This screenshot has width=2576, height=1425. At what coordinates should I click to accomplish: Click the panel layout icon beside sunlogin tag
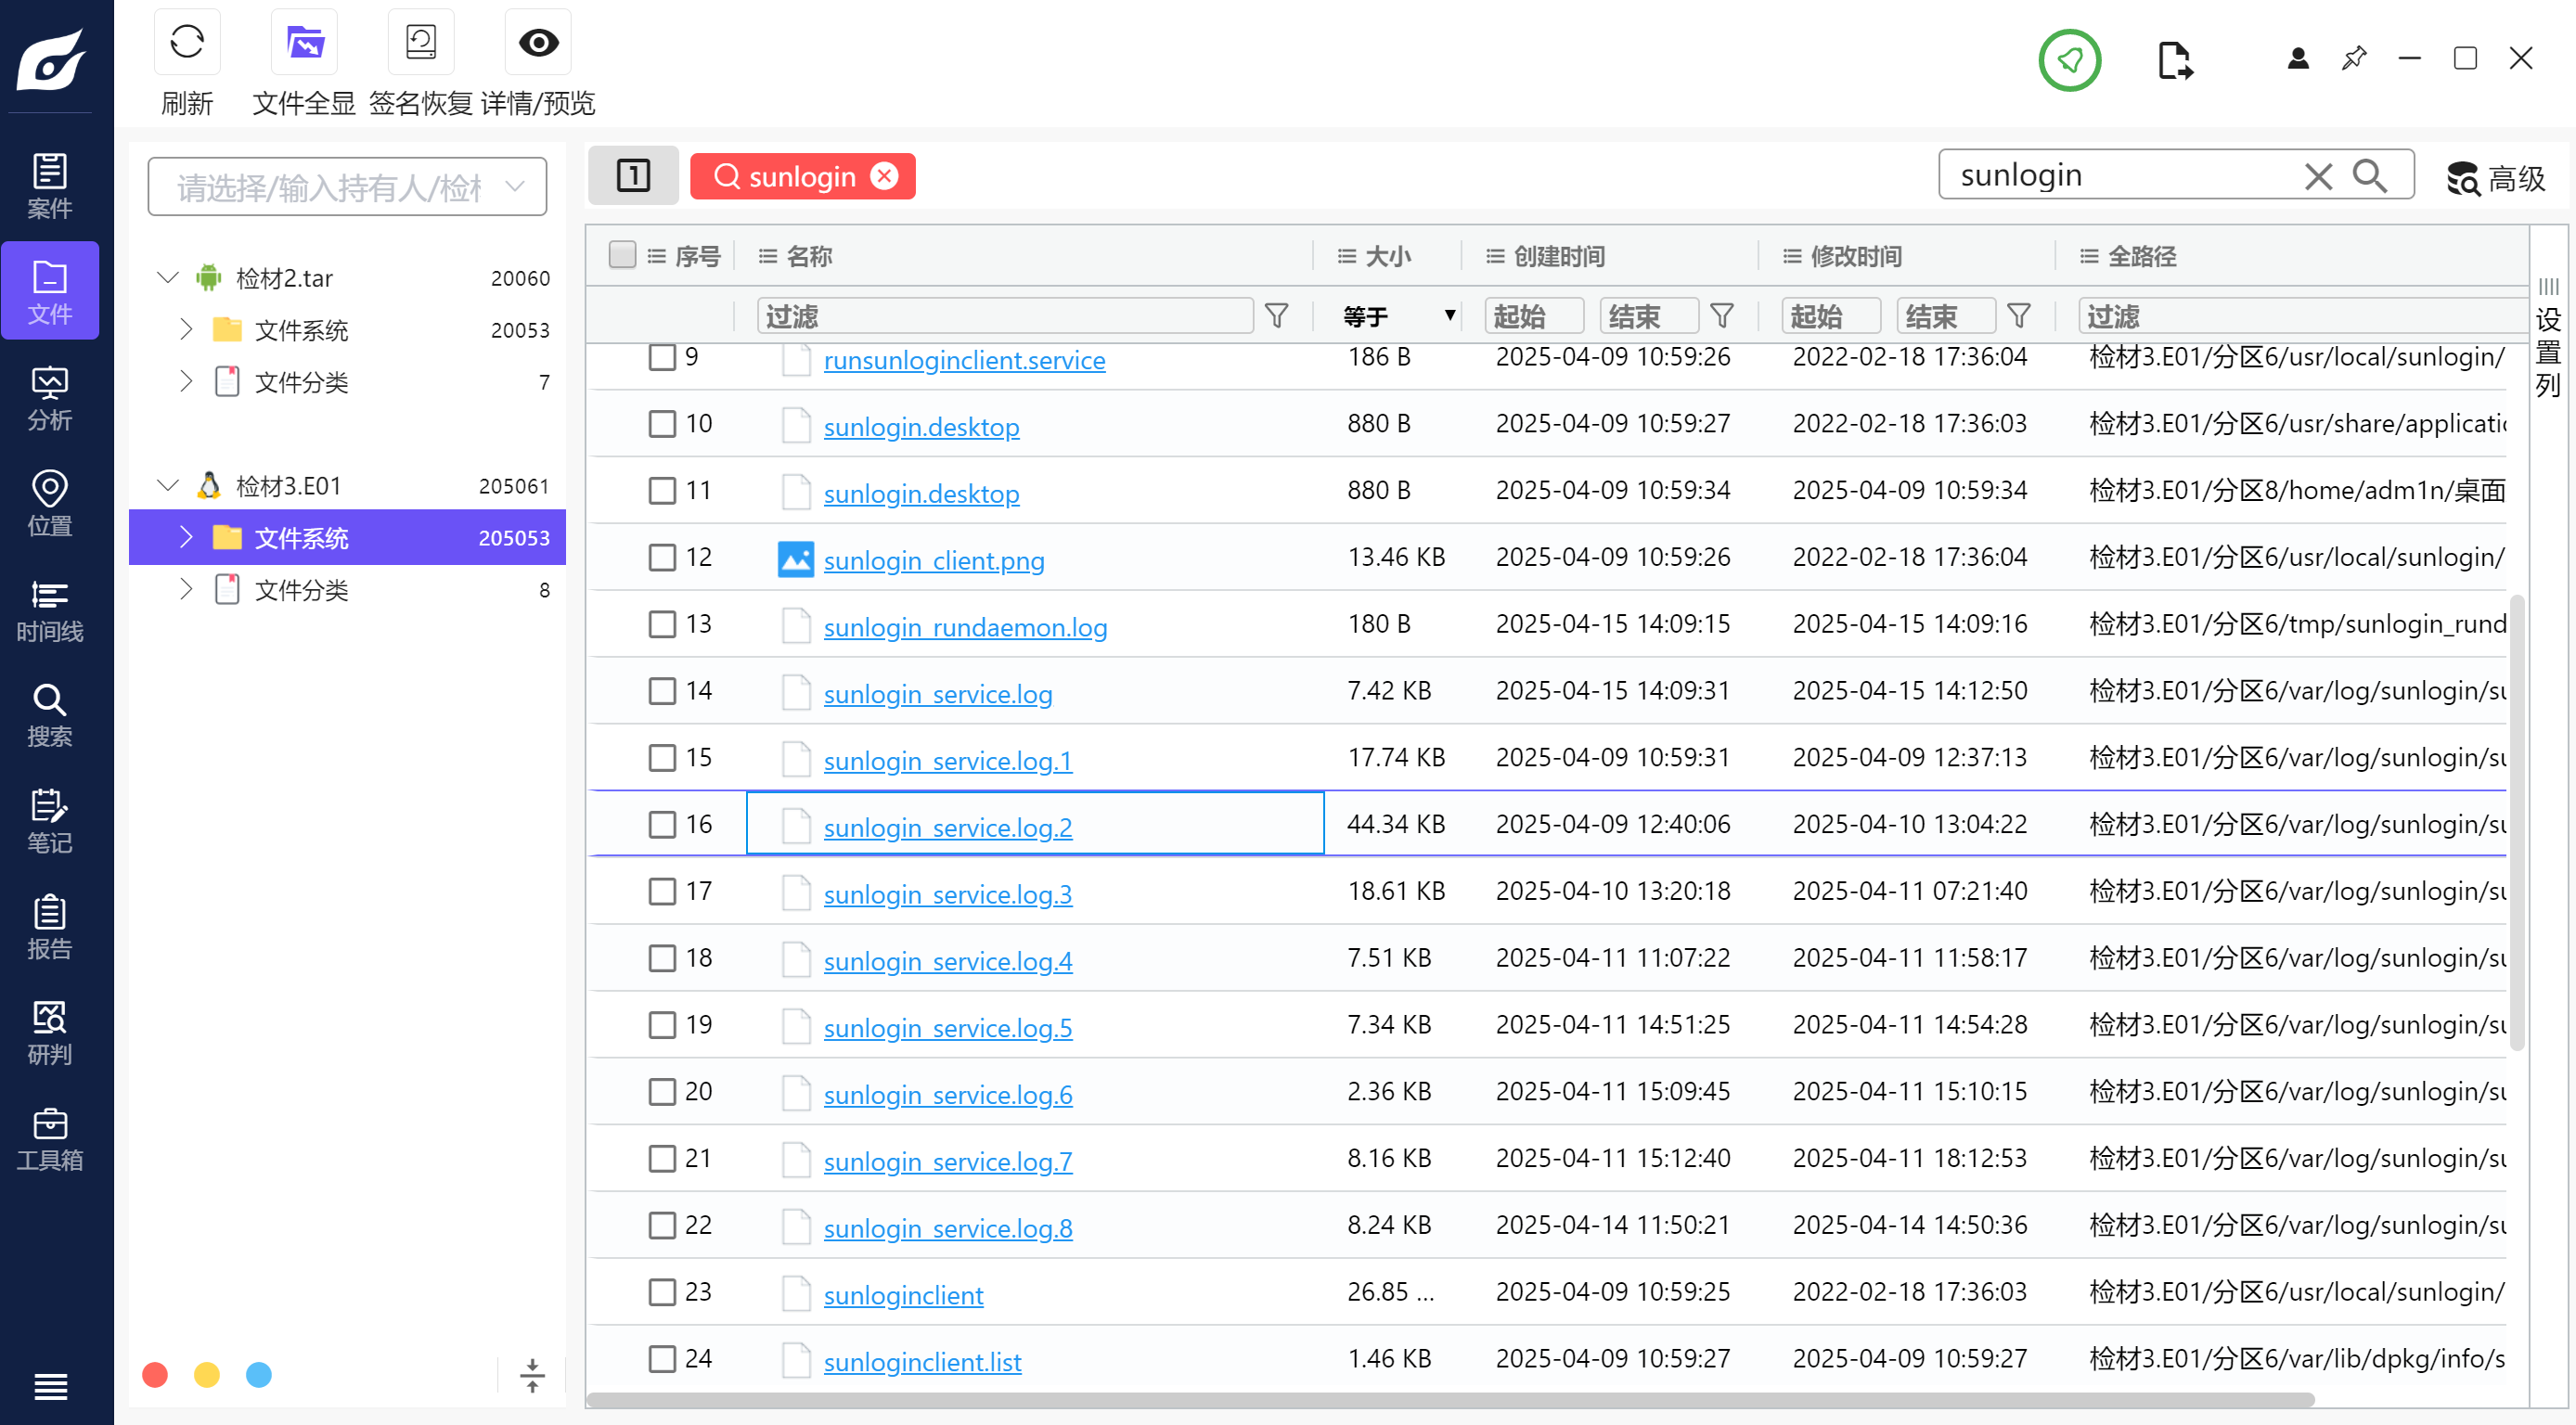point(633,176)
